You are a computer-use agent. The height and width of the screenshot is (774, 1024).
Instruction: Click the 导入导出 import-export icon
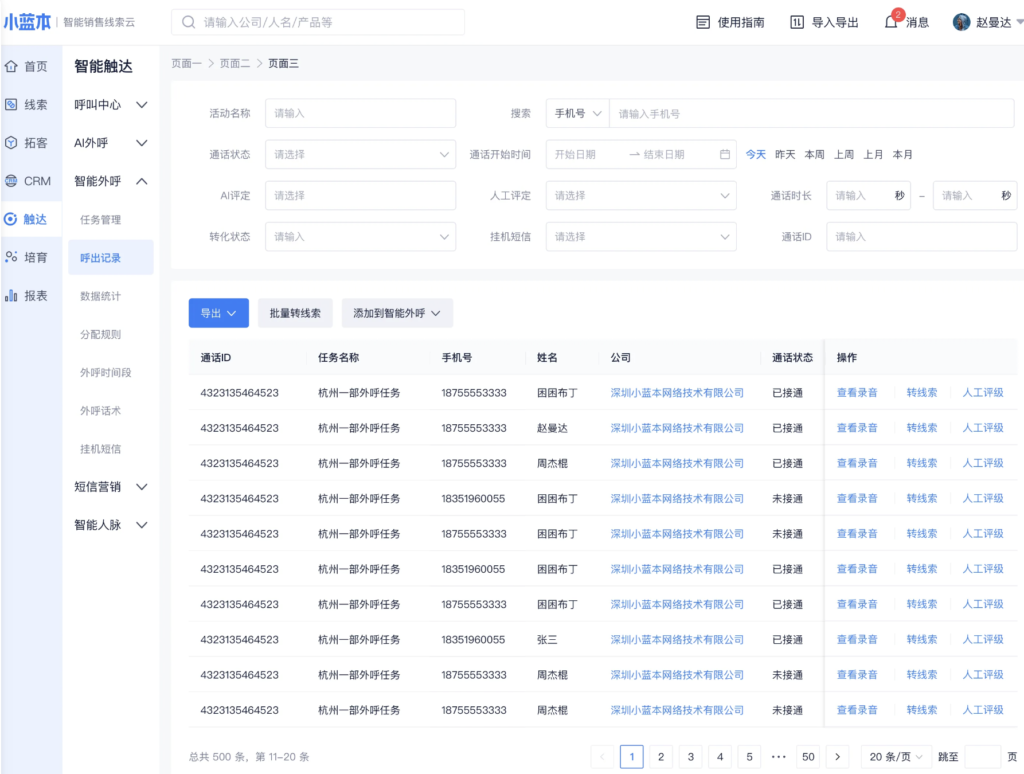pos(797,22)
